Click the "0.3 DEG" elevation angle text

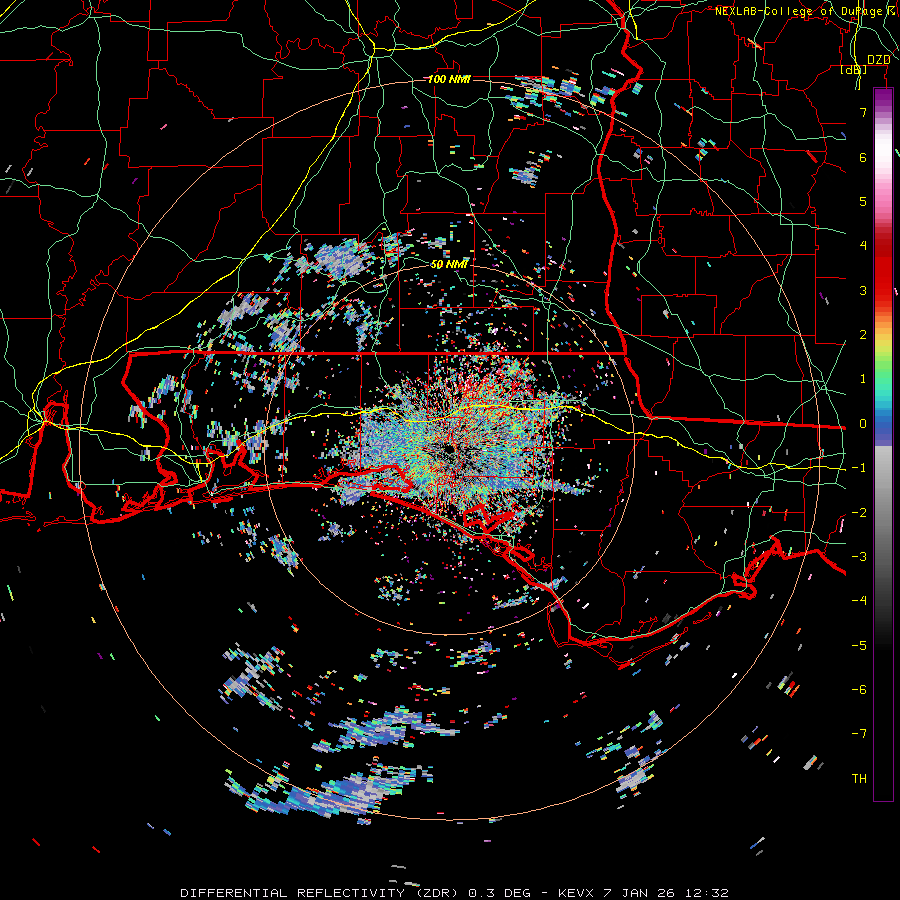click(x=501, y=893)
